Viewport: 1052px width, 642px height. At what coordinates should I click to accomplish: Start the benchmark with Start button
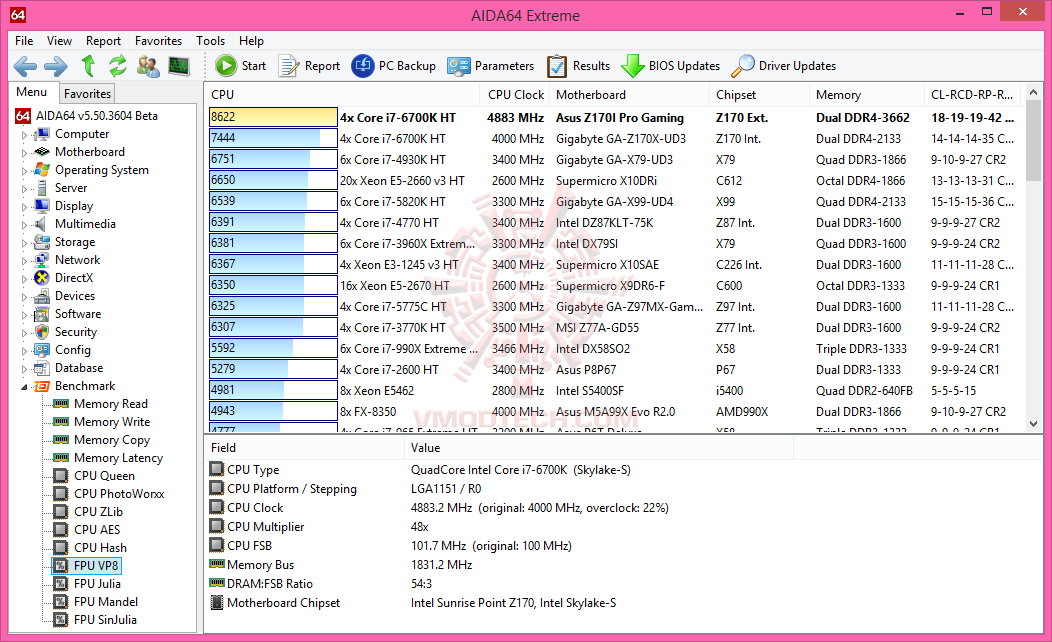tap(241, 66)
